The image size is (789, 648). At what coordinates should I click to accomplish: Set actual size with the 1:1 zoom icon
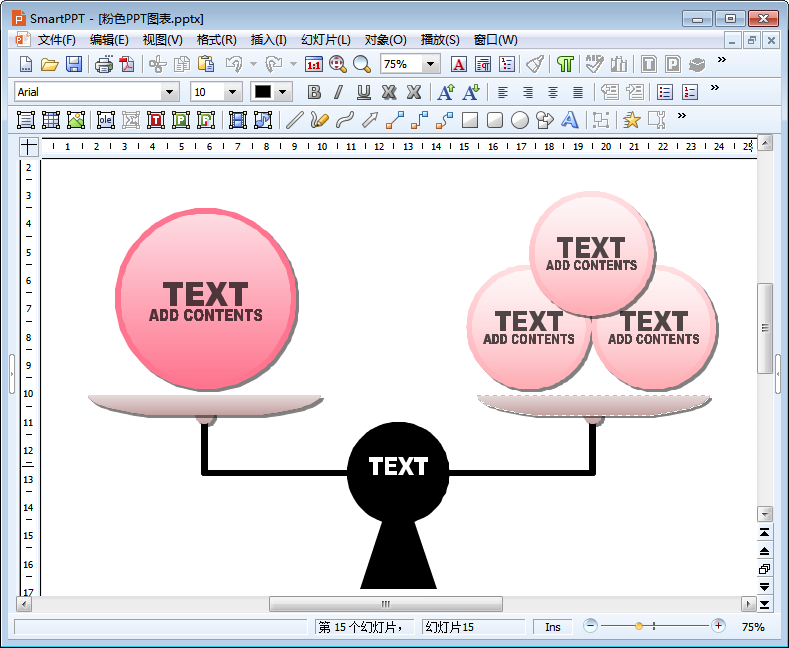(x=313, y=64)
